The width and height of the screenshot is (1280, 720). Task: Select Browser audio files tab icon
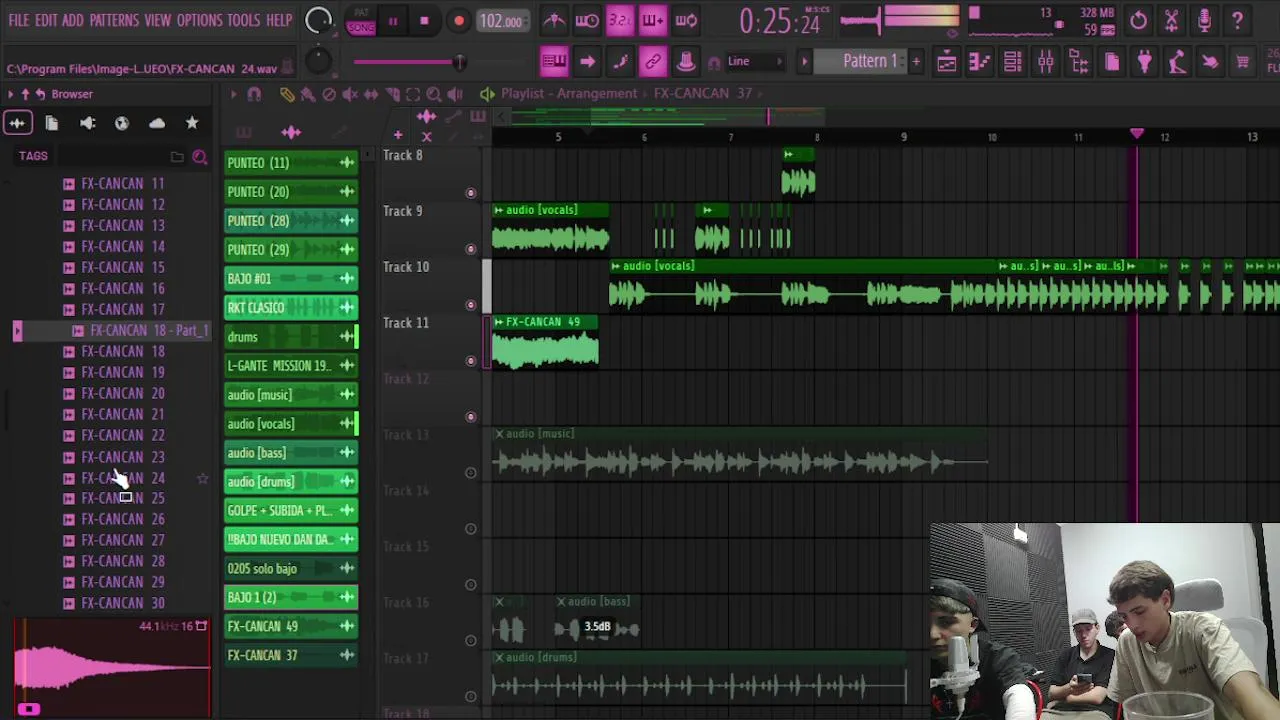(17, 123)
